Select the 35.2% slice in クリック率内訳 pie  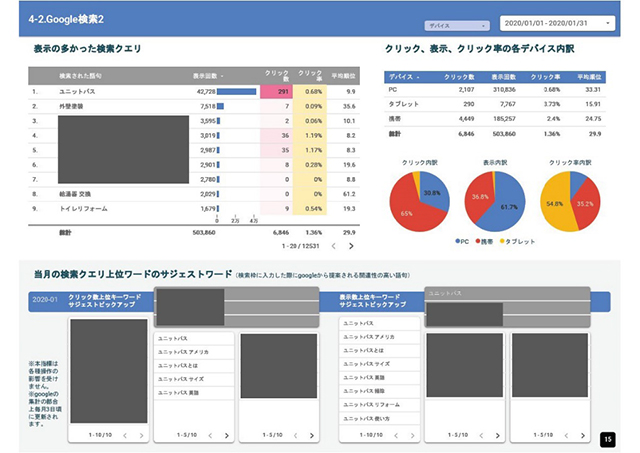[585, 204]
